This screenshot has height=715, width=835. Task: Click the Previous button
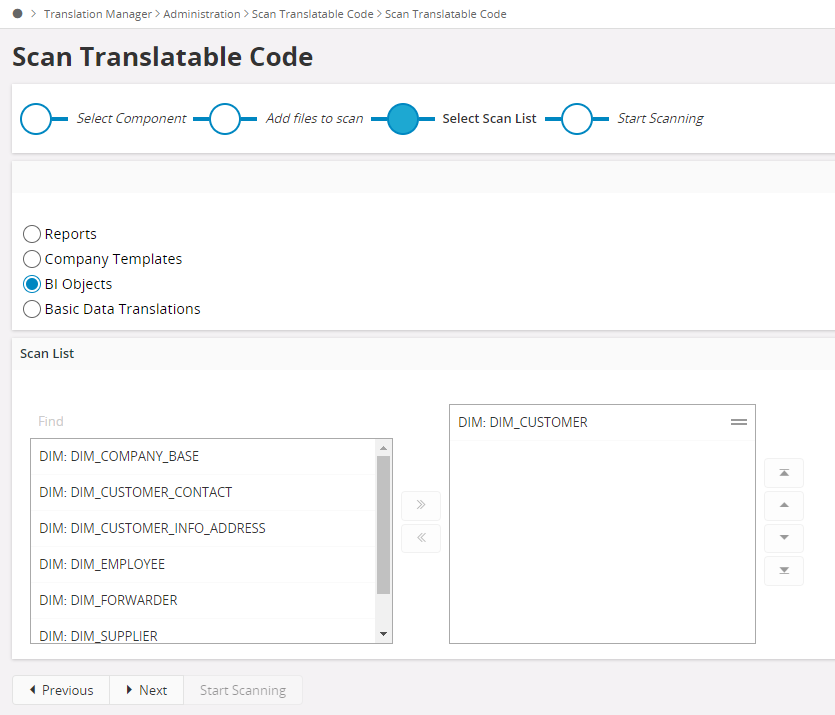pos(60,690)
